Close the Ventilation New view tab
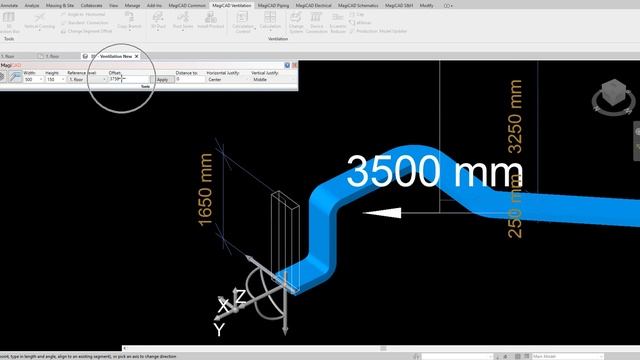Screen dimensions: 640x360 pos(136,56)
